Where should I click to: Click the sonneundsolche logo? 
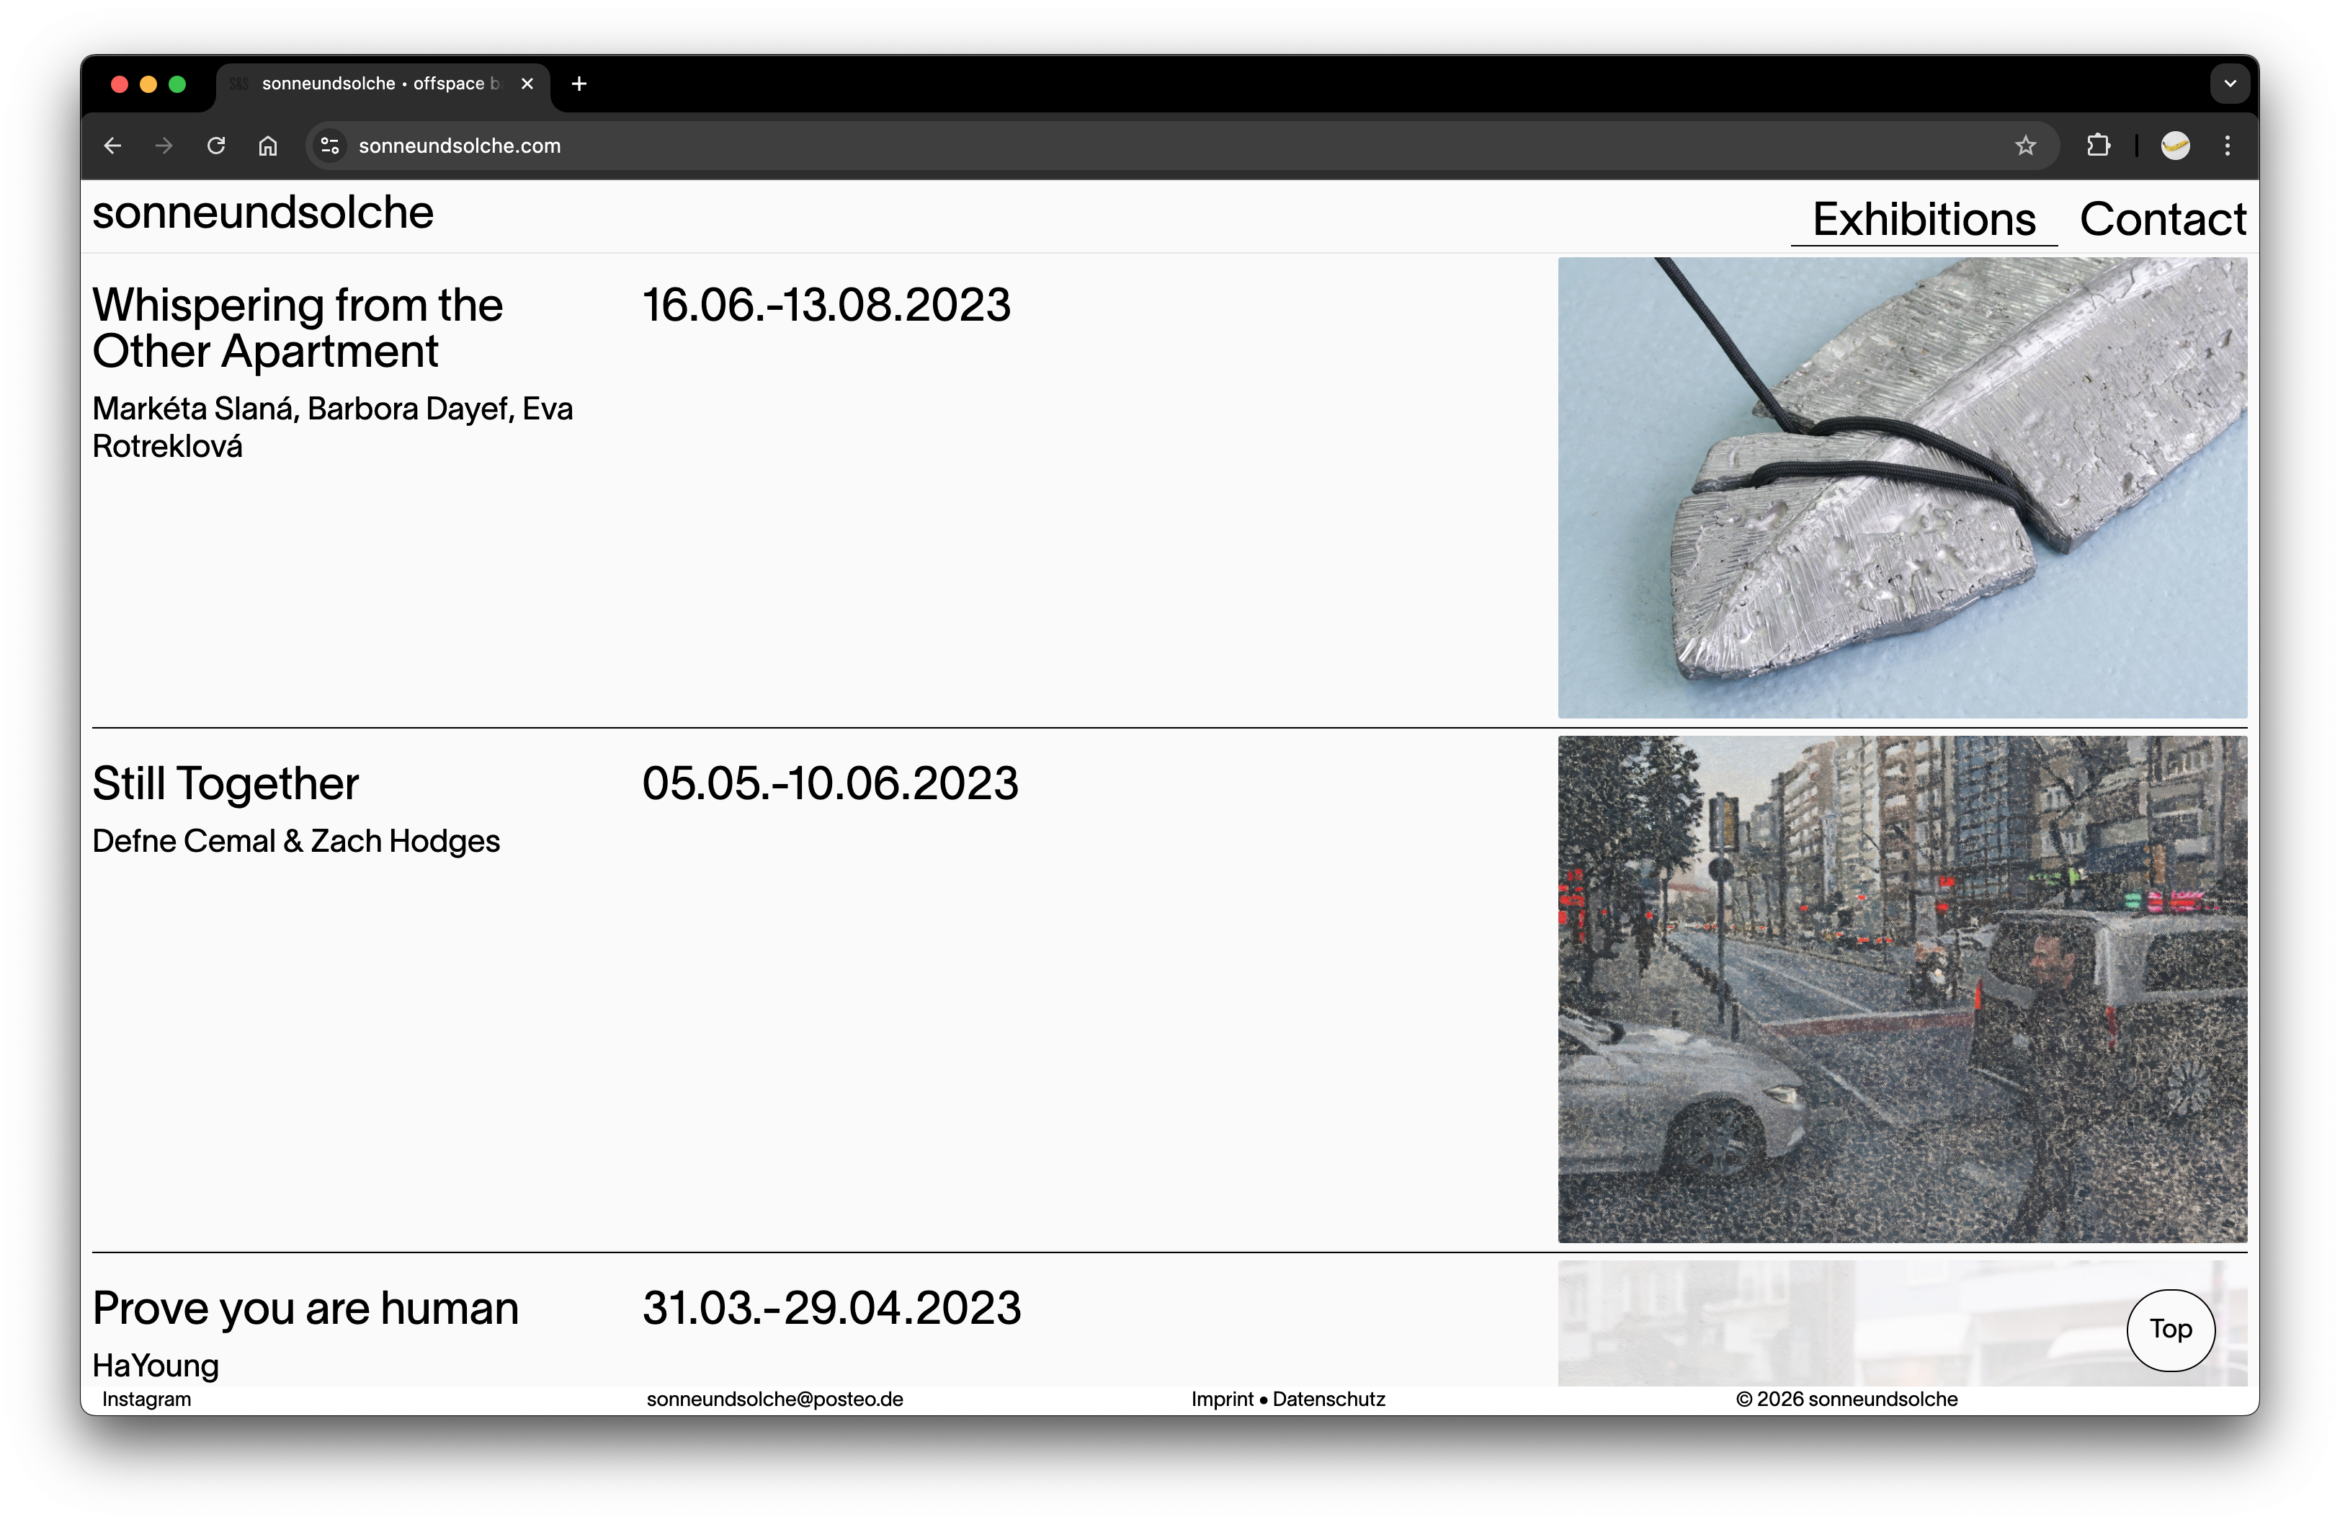(262, 212)
